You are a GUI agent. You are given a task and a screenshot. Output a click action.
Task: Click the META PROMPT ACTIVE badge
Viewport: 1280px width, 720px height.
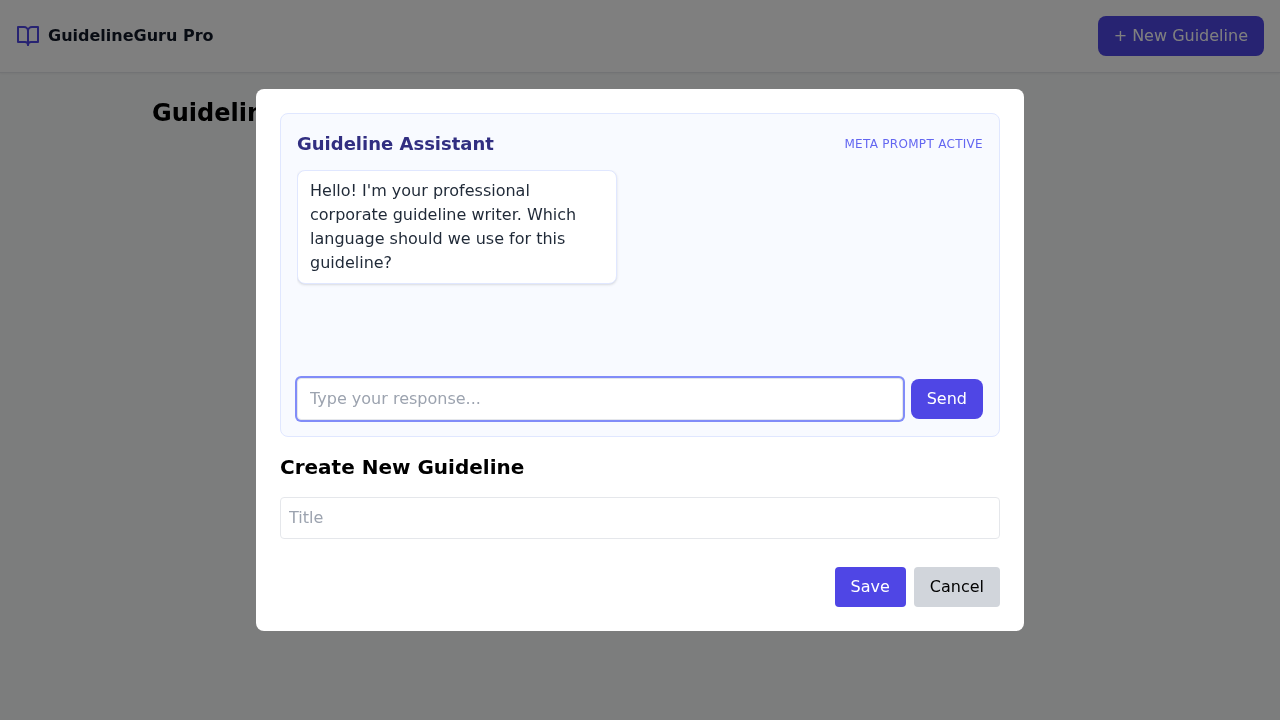tap(913, 144)
